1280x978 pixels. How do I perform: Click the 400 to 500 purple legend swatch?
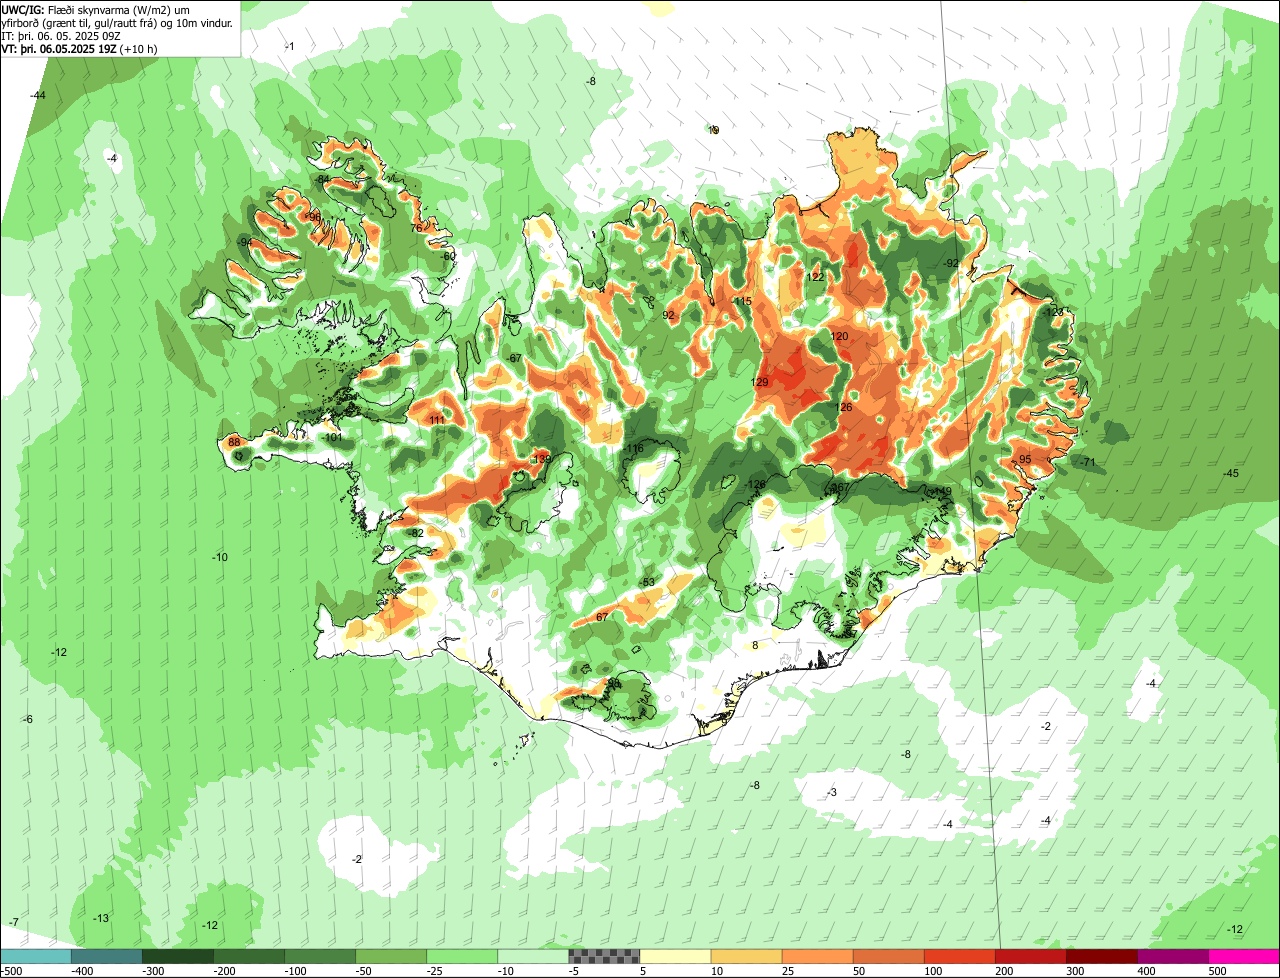(1172, 957)
